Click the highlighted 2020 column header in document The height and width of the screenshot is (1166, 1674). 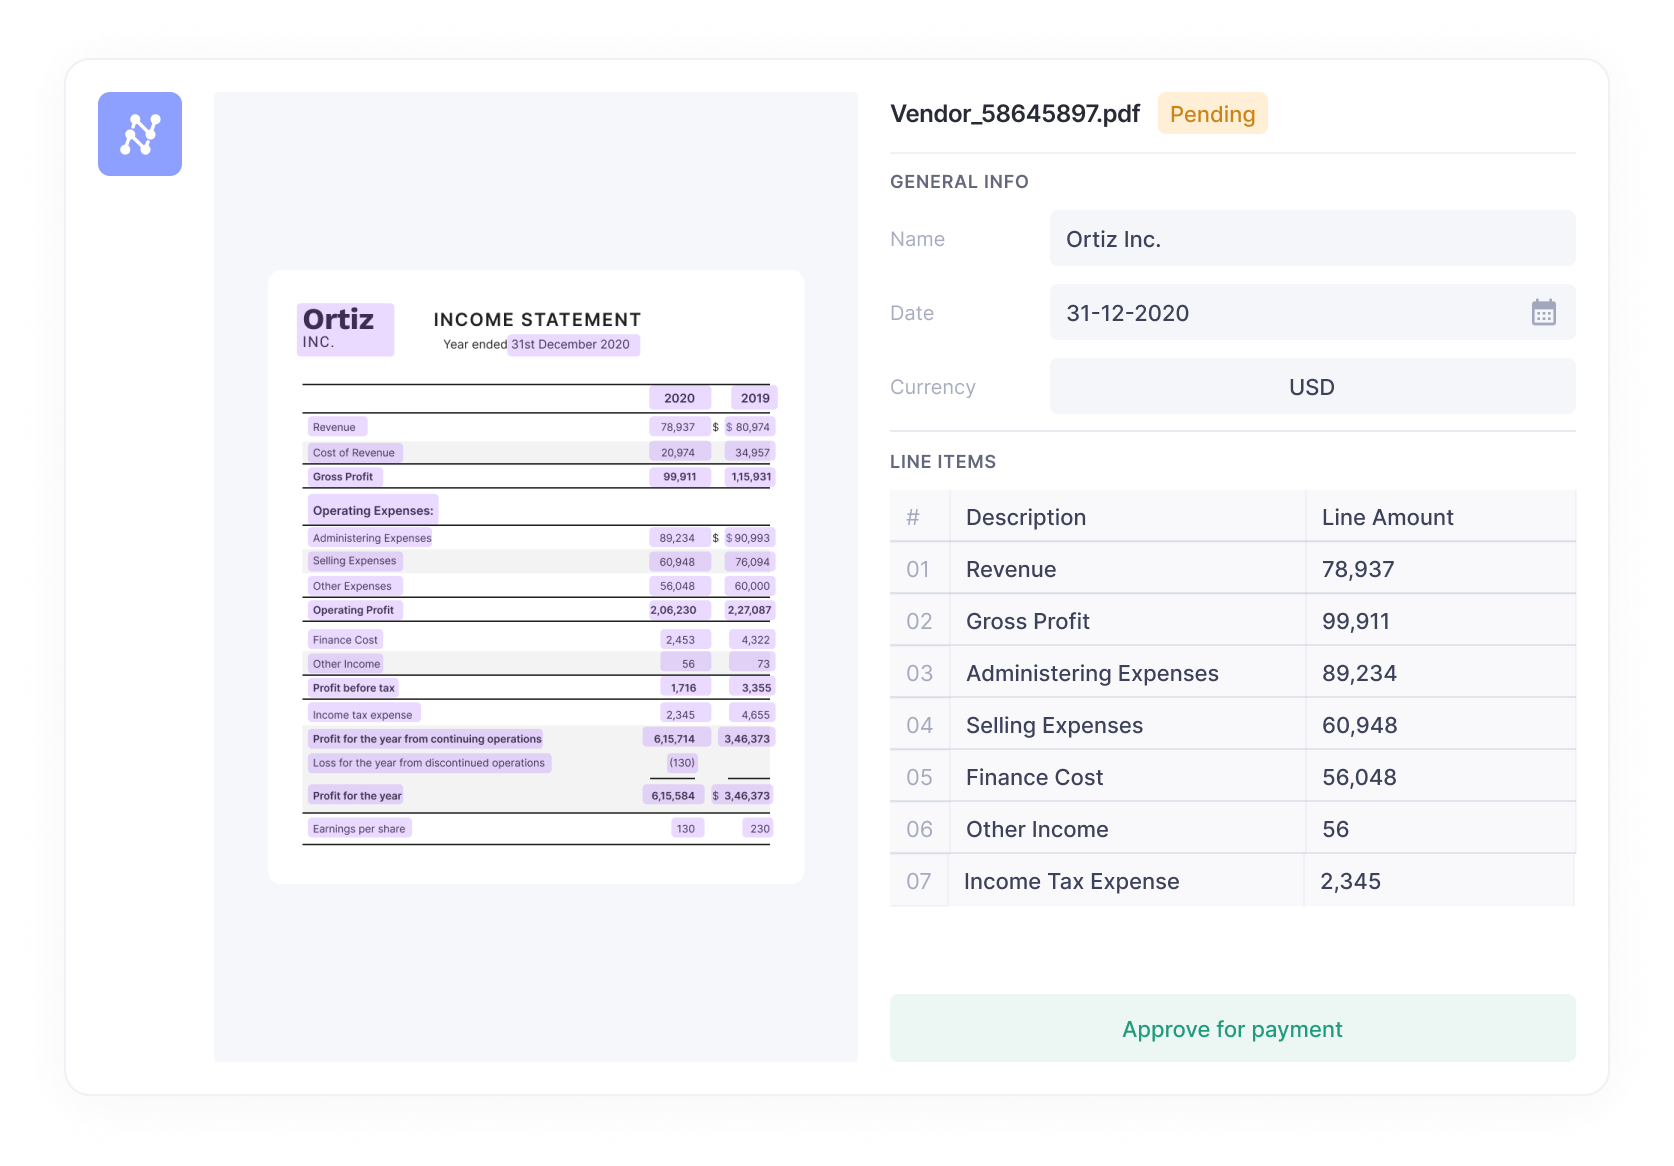click(x=679, y=398)
